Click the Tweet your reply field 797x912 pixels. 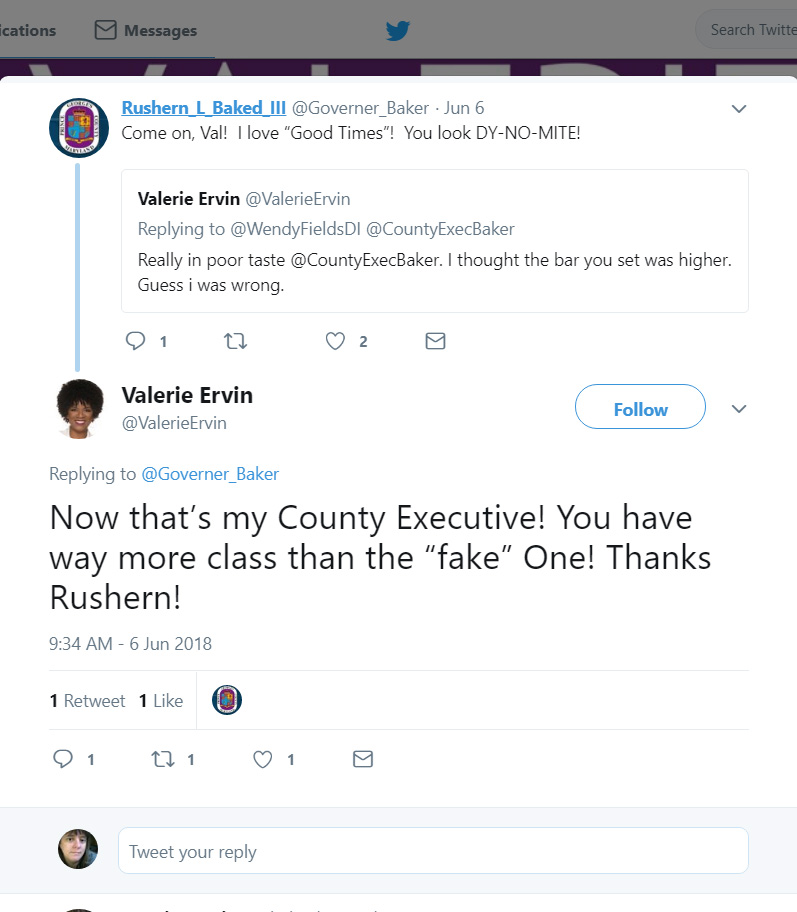point(433,851)
